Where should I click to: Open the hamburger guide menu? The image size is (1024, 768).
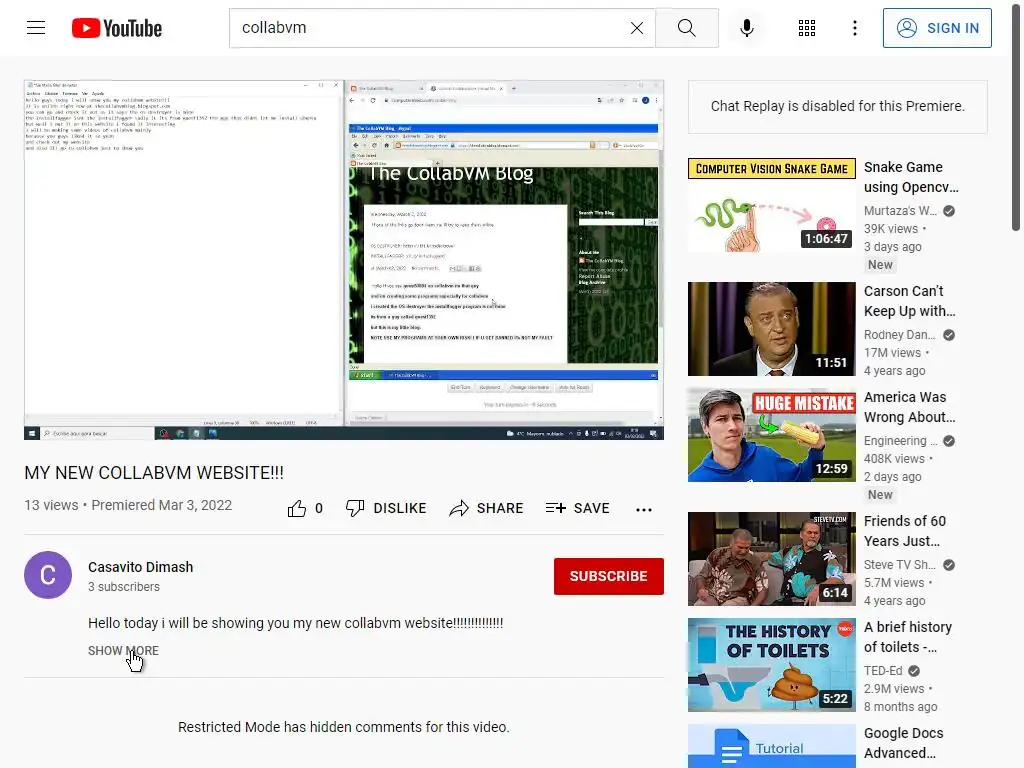click(x=36, y=28)
